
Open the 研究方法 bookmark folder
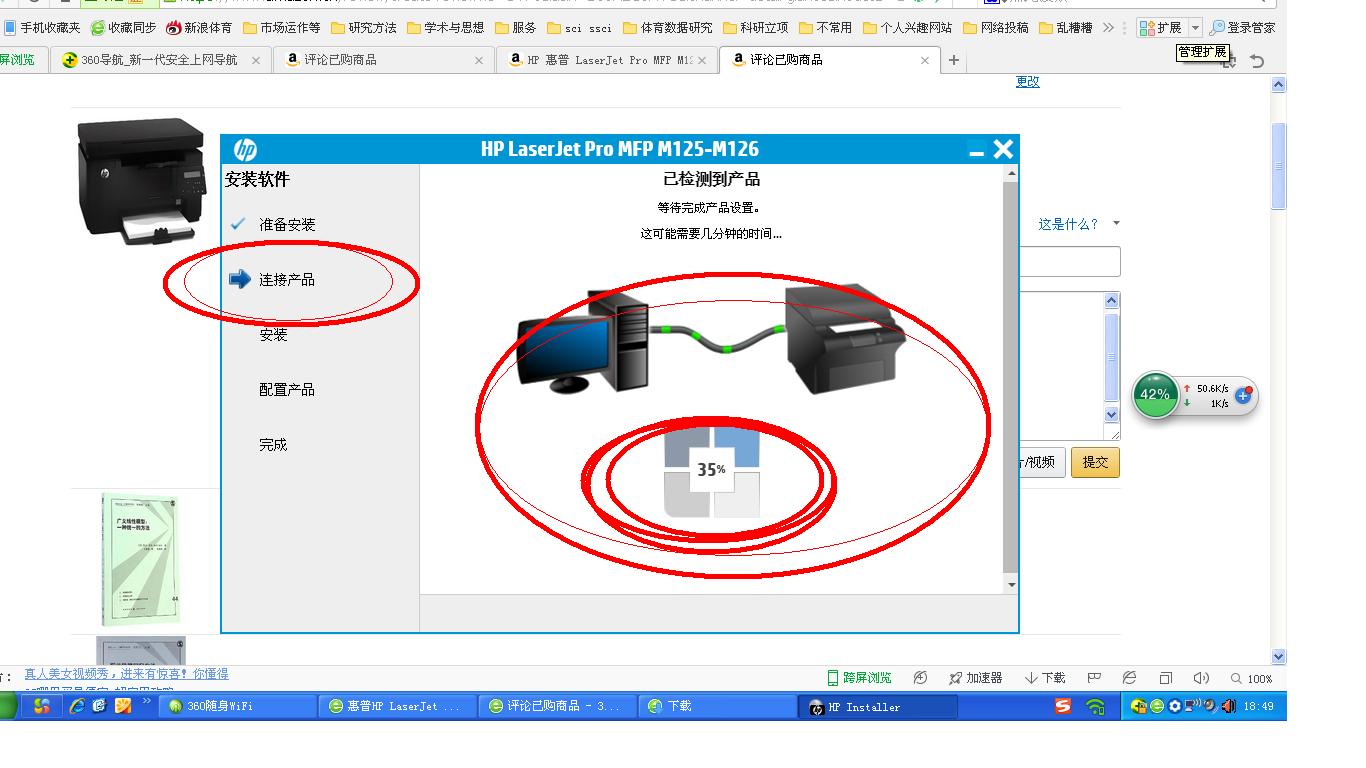364,28
